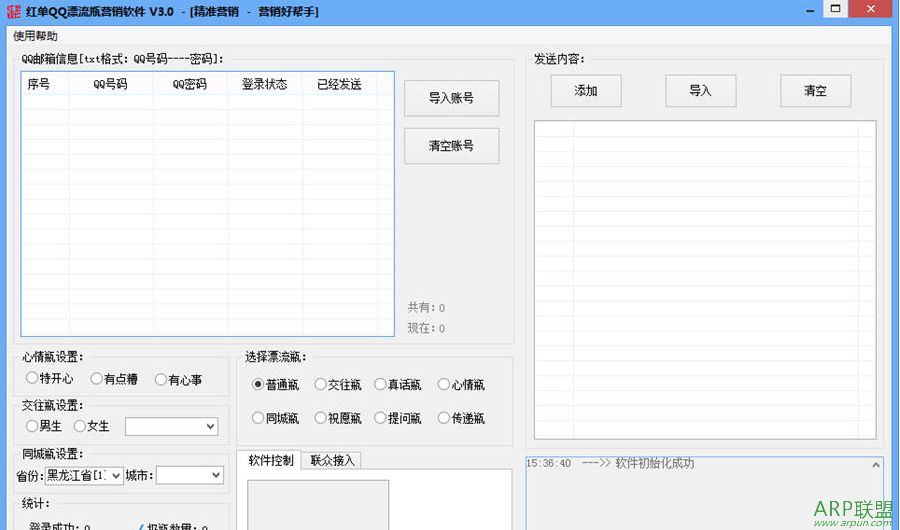Screen dimensions: 900x530
Task: Pick the 同城瓶 radio button
Action: (x=258, y=419)
